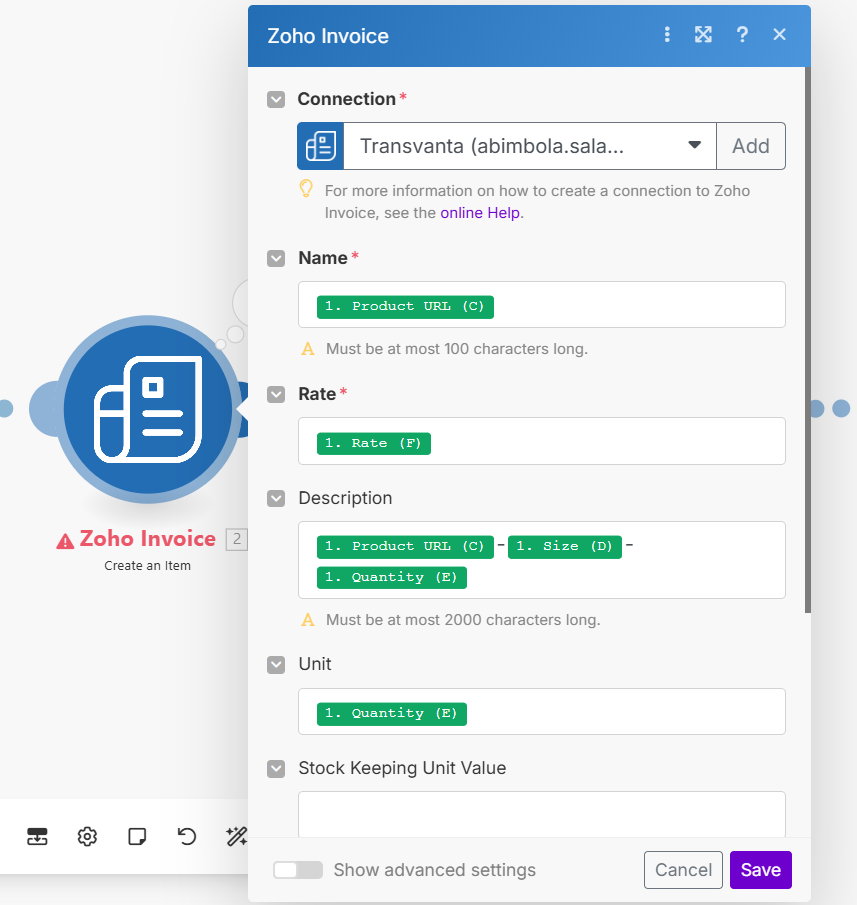This screenshot has height=905, width=857.
Task: Collapse the Stock Keeping Unit Value chevron
Action: point(276,768)
